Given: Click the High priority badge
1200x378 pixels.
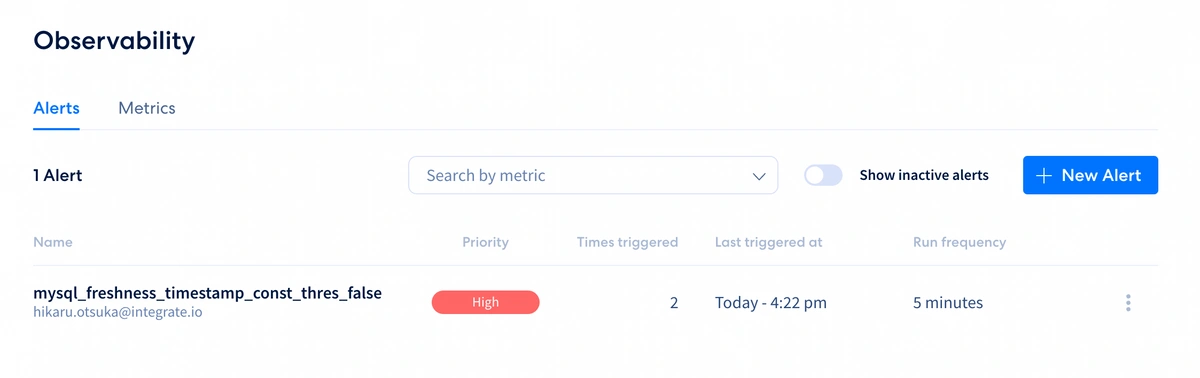Looking at the screenshot, I should (485, 302).
